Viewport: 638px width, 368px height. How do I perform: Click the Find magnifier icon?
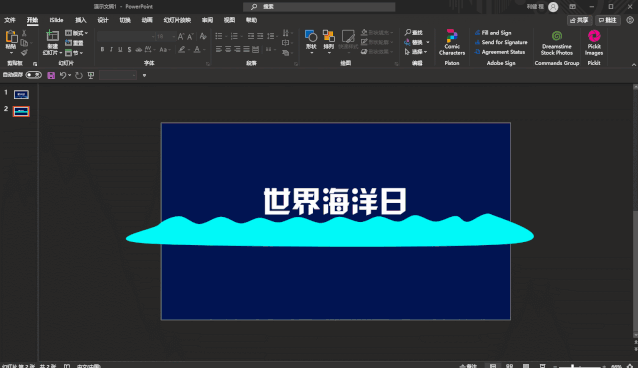click(x=408, y=32)
